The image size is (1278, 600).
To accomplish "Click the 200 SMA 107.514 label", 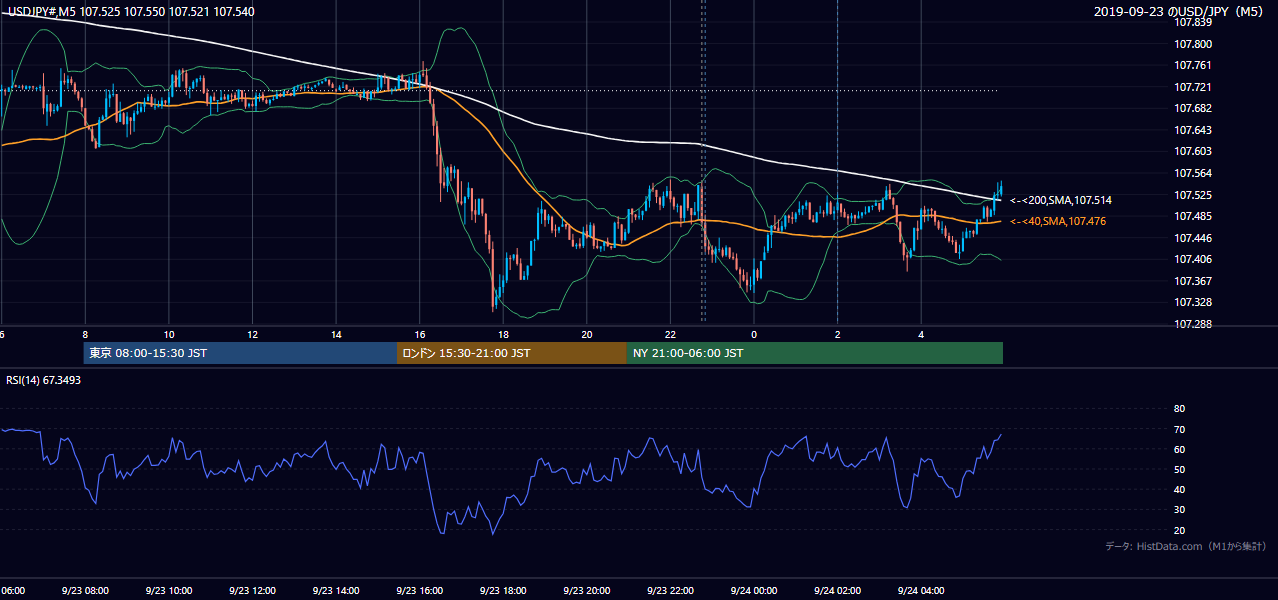I will [x=1061, y=200].
